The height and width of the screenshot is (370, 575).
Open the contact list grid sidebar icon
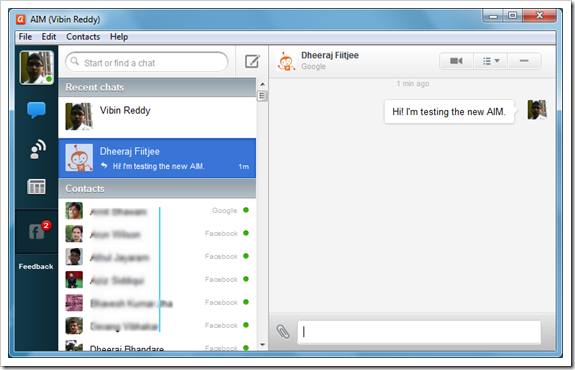click(x=36, y=186)
